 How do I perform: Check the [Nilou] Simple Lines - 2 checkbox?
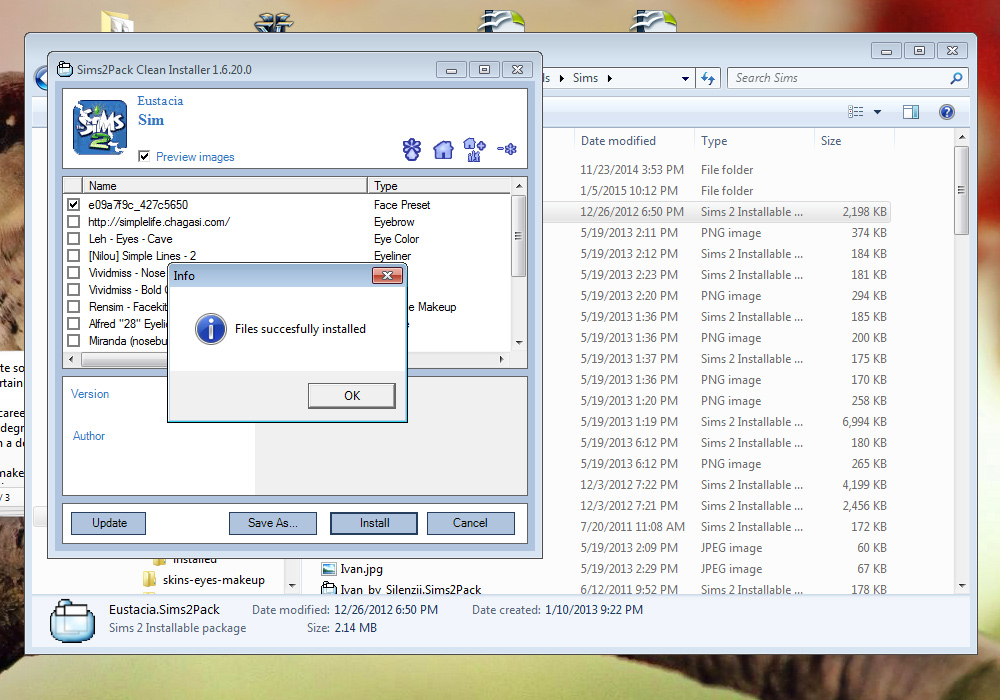click(73, 256)
